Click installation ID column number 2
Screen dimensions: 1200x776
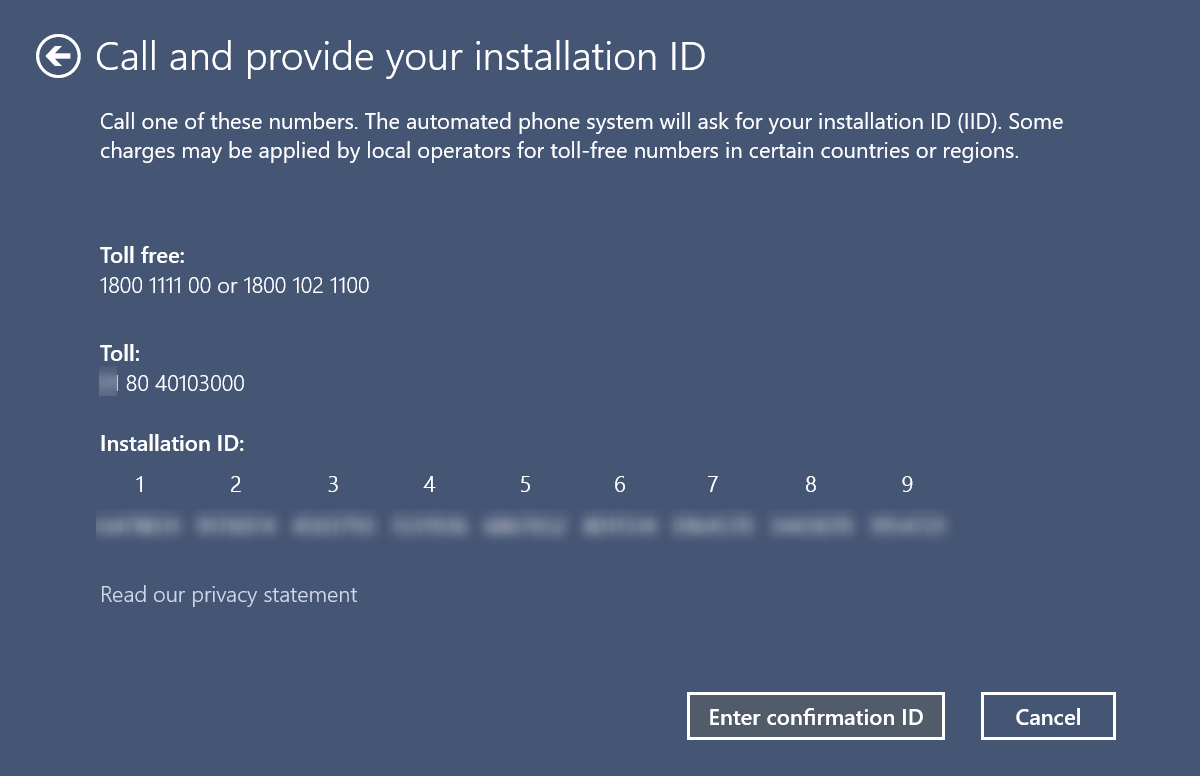[235, 485]
